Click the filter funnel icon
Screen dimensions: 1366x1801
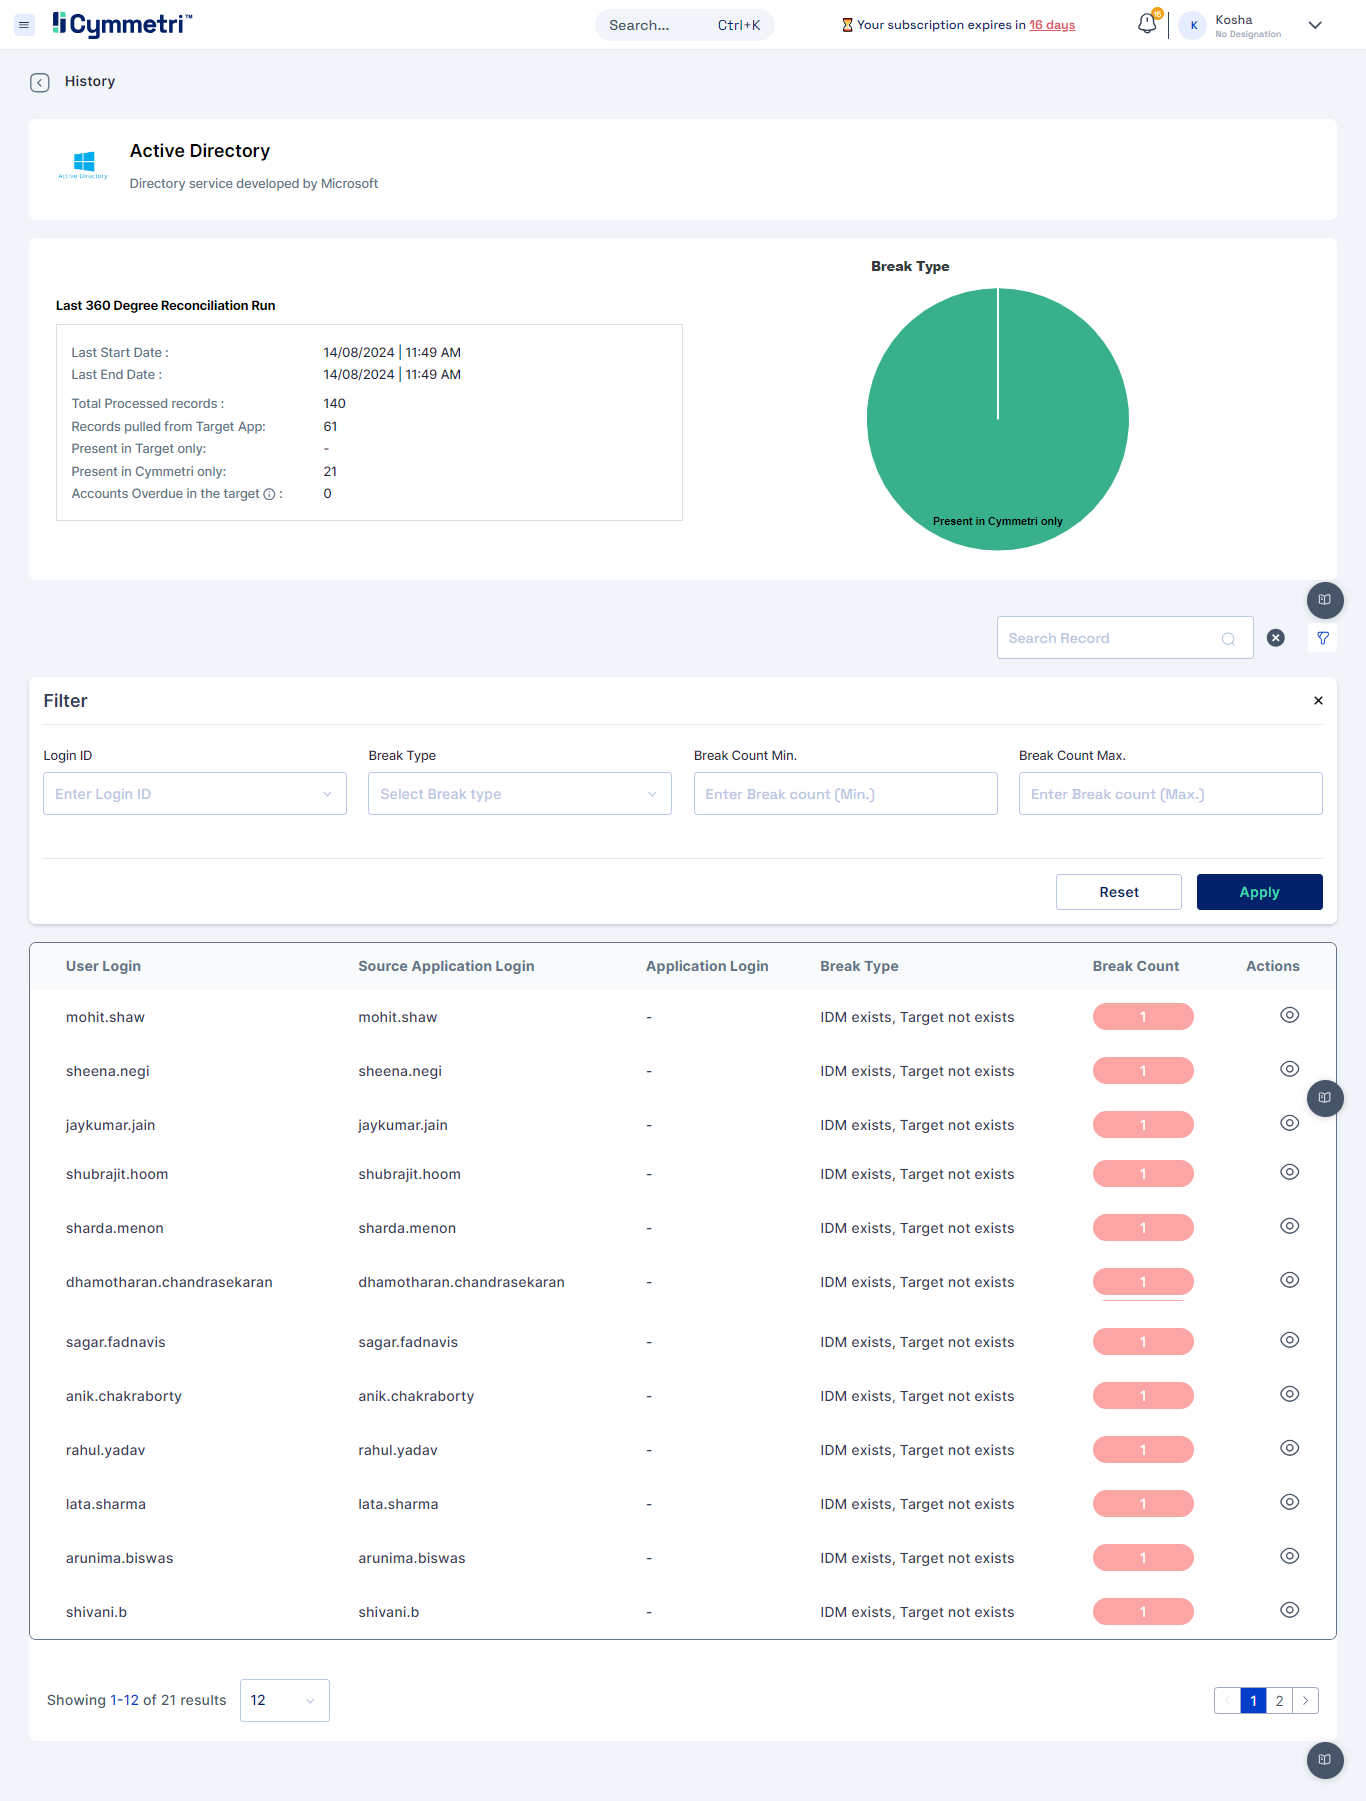point(1322,638)
